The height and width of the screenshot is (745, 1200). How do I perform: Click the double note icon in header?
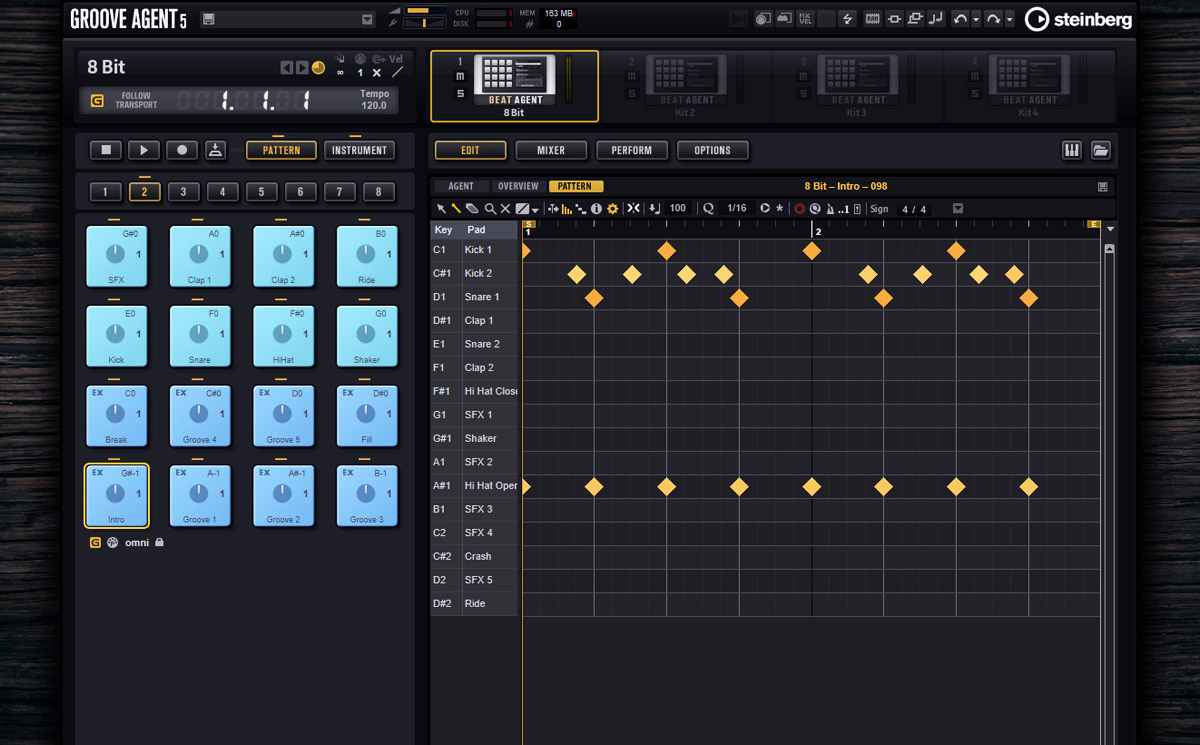tap(936, 18)
